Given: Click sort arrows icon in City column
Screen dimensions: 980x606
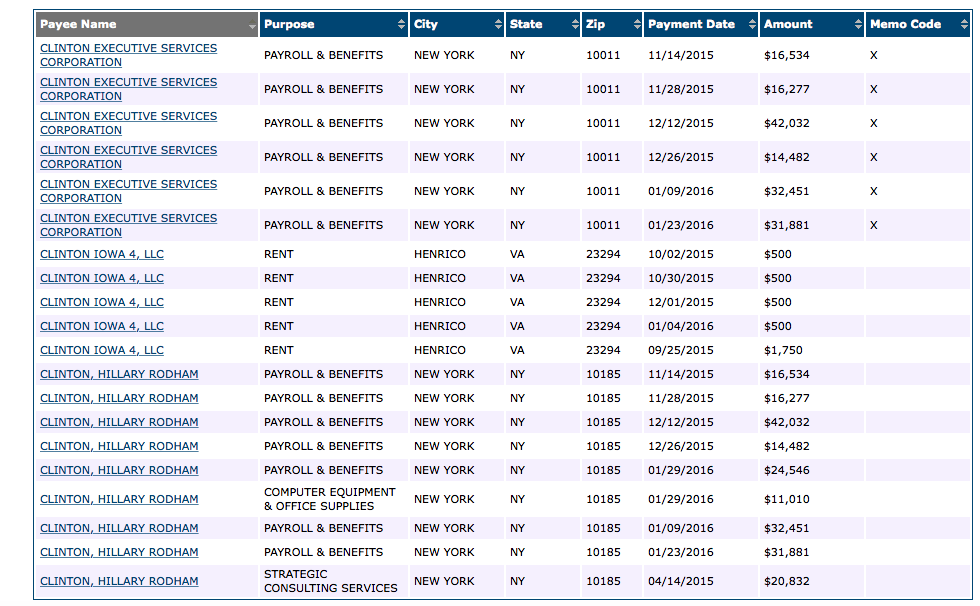Looking at the screenshot, I should [498, 24].
